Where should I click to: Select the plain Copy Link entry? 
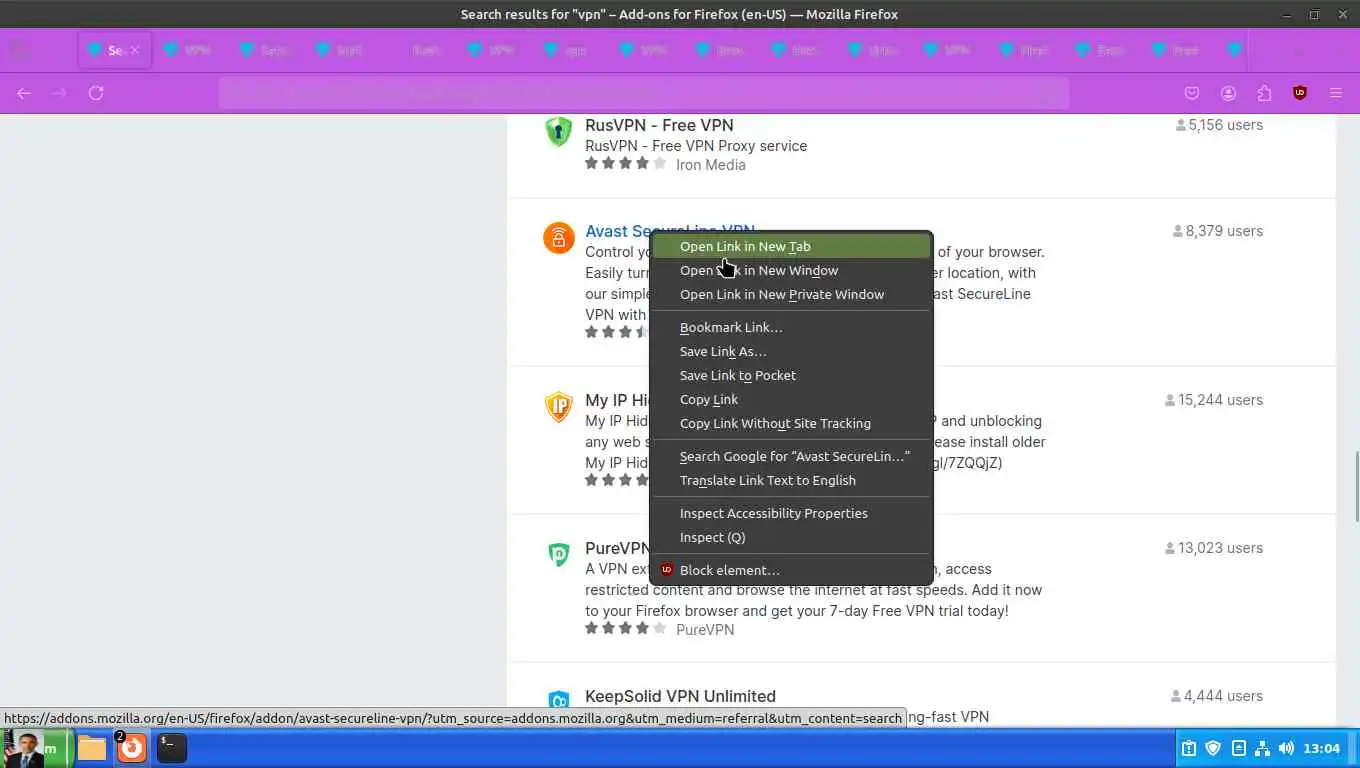pyautogui.click(x=791, y=399)
